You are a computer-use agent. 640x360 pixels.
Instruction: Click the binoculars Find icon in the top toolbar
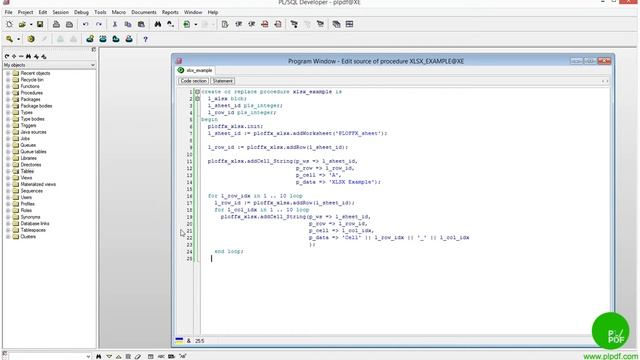coord(158,24)
